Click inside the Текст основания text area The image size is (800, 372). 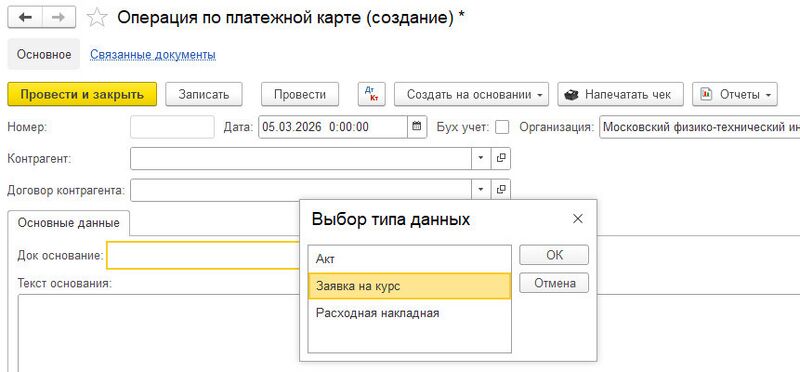coord(158,333)
